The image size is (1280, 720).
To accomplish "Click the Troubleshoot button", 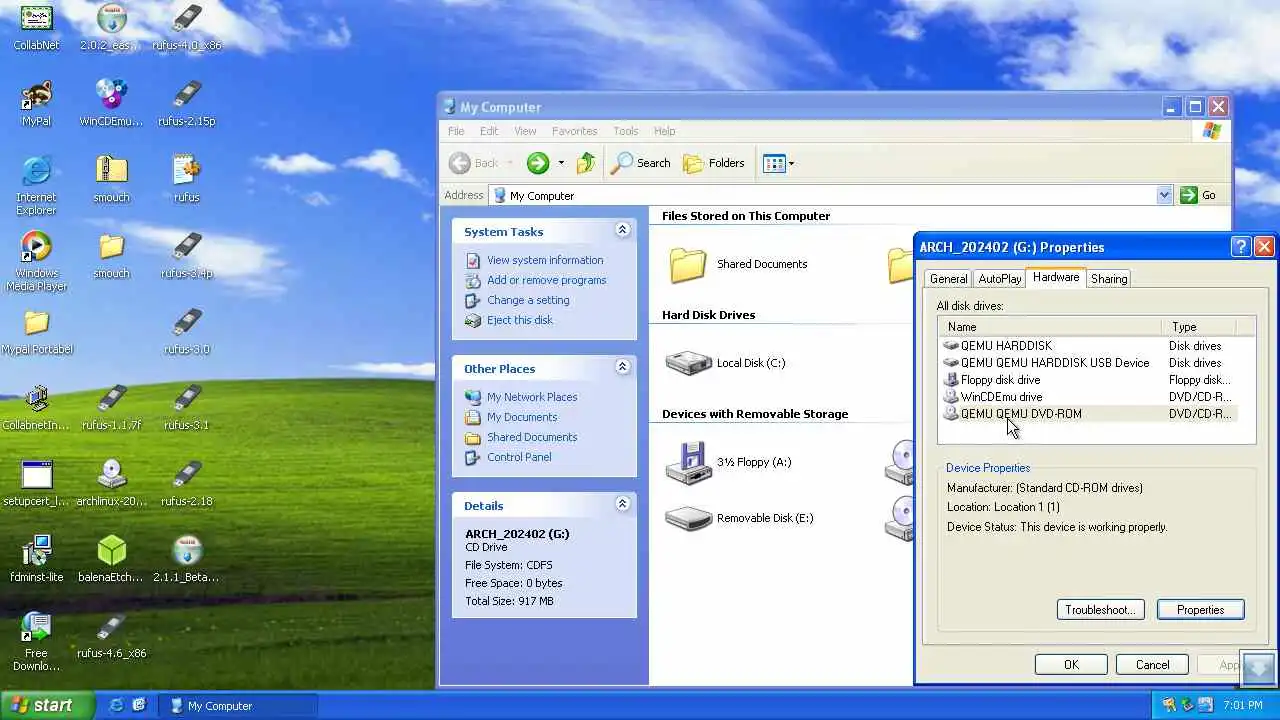I will pos(1100,610).
